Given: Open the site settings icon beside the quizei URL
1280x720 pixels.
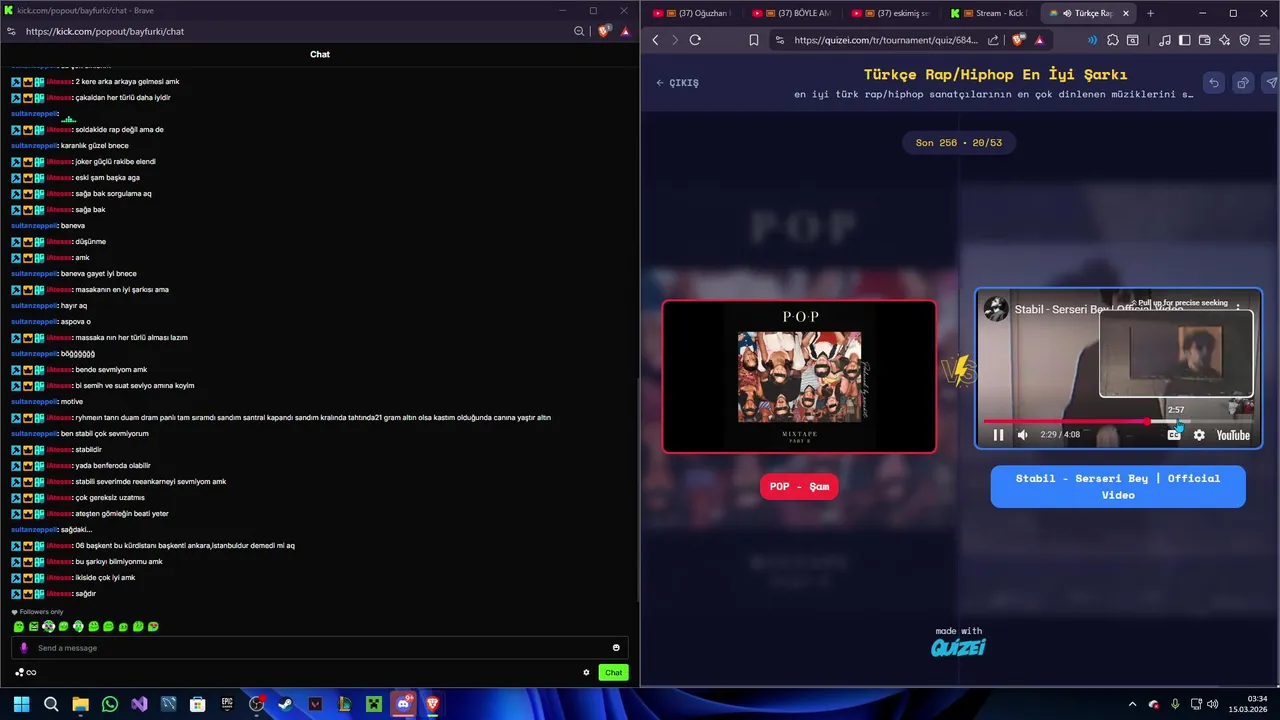Looking at the screenshot, I should pyautogui.click(x=780, y=40).
